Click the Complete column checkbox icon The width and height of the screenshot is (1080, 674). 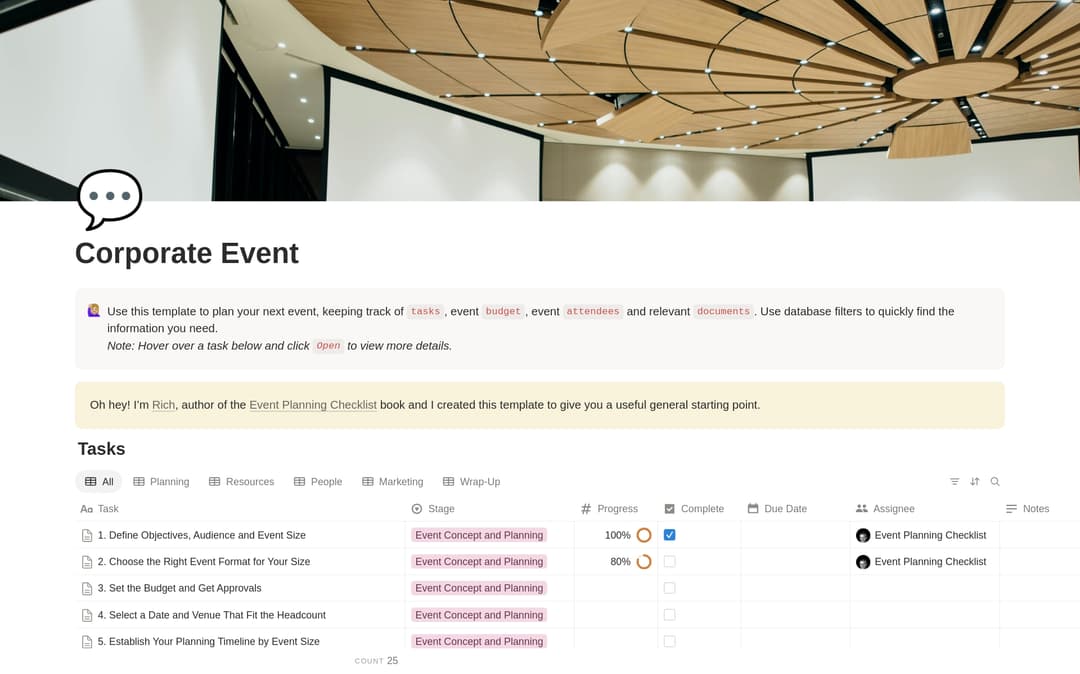pyautogui.click(x=669, y=509)
